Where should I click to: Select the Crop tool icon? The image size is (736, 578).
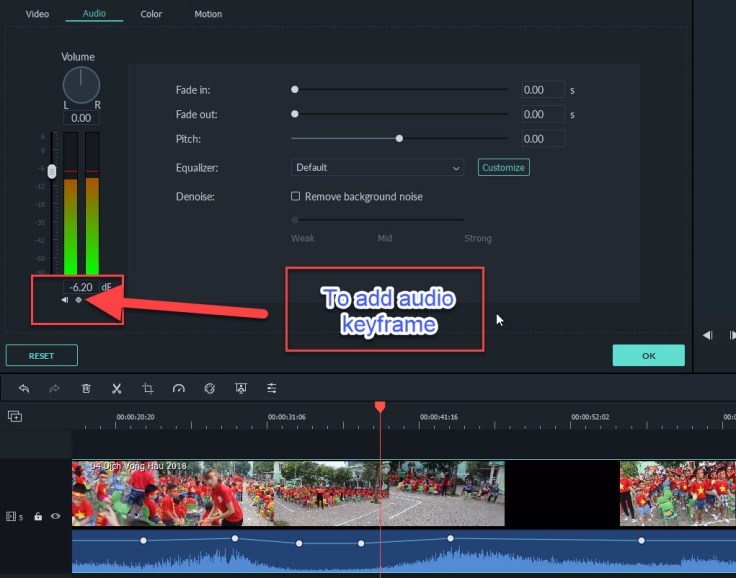pyautogui.click(x=148, y=388)
